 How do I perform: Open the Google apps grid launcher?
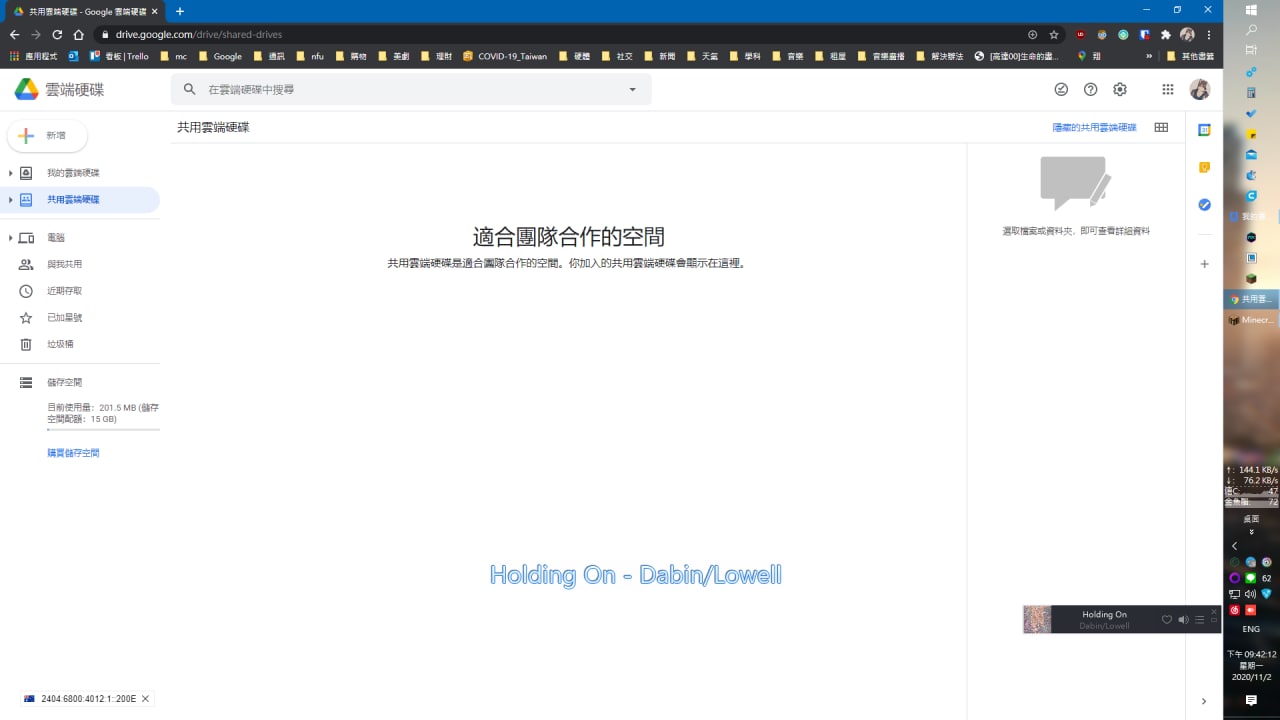(x=1167, y=89)
